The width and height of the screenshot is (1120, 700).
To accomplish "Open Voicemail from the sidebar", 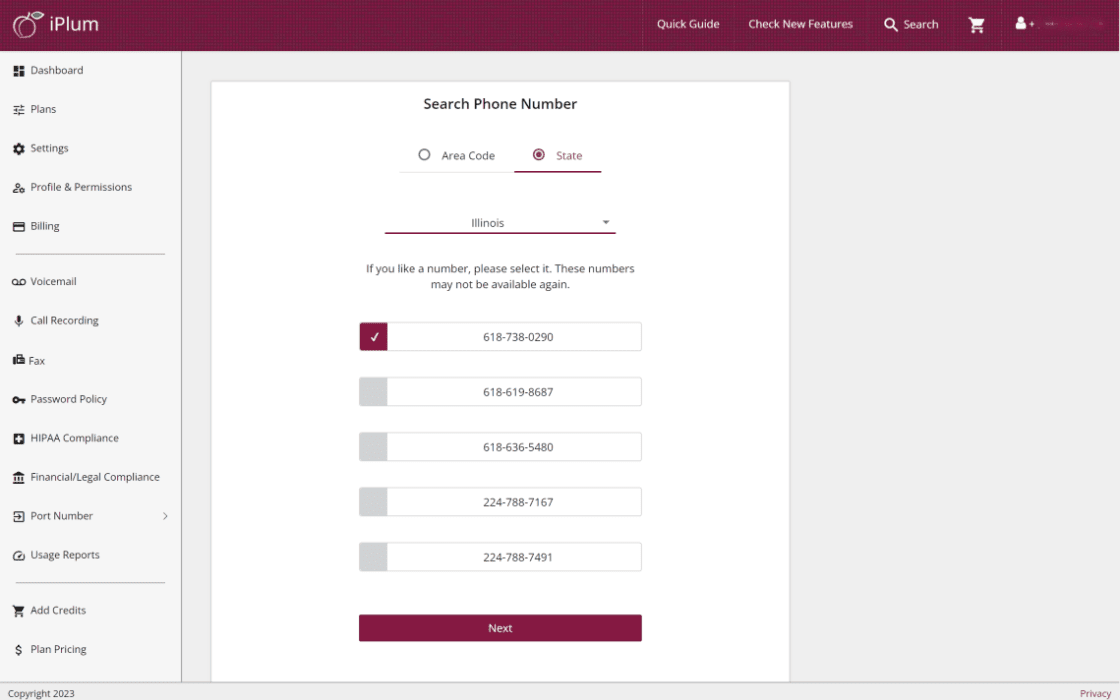I will pyautogui.click(x=53, y=282).
